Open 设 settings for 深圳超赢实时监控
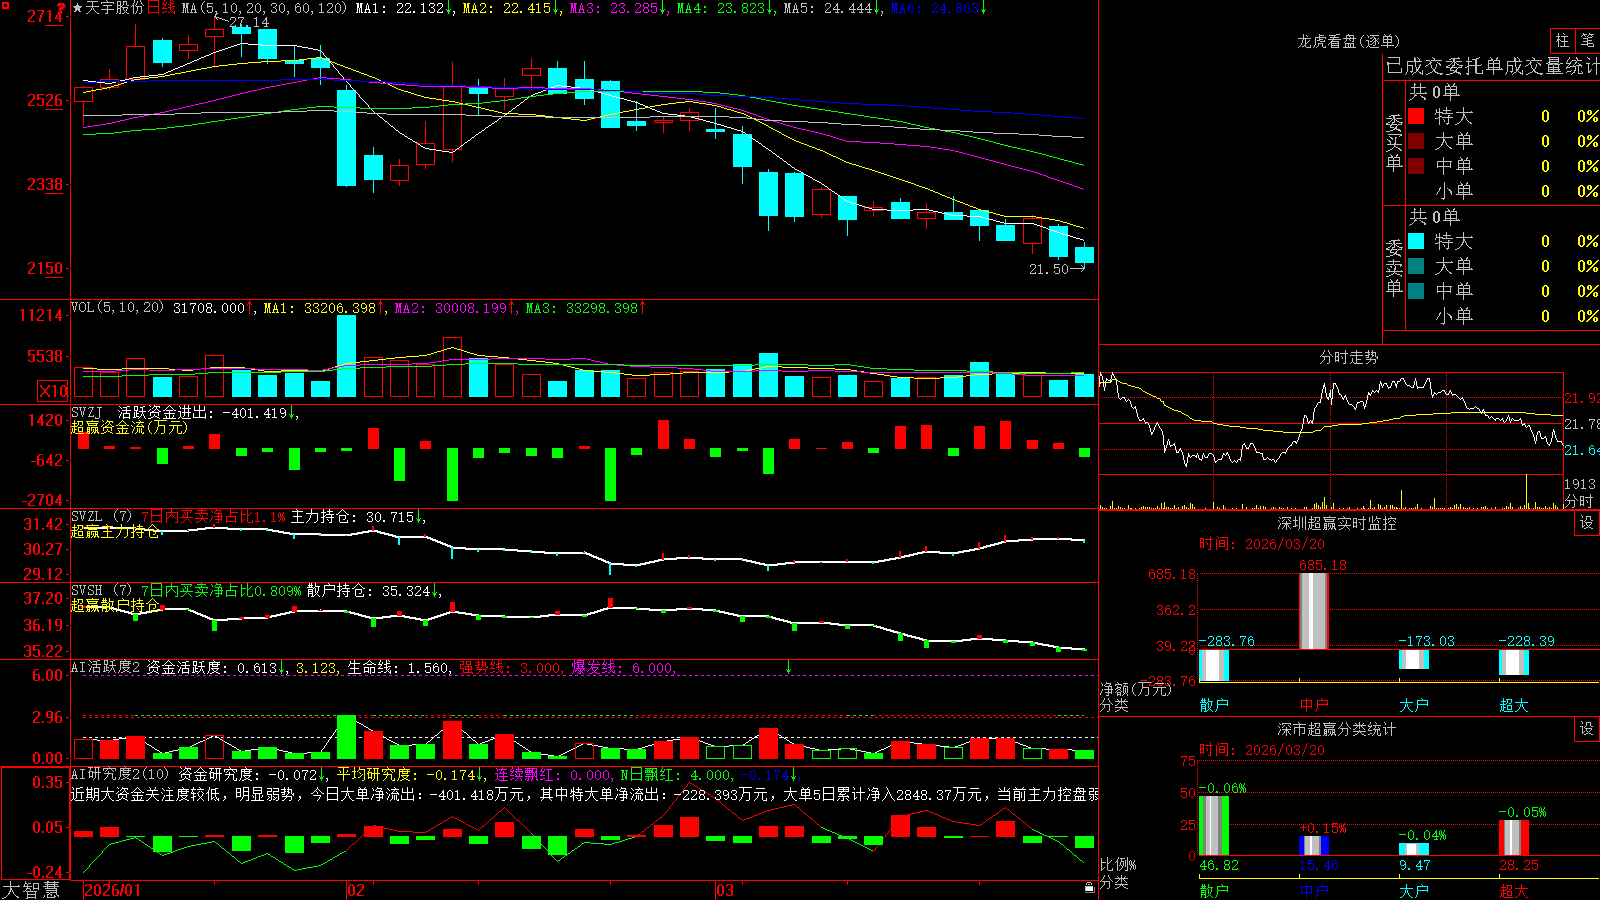 pyautogui.click(x=1587, y=523)
